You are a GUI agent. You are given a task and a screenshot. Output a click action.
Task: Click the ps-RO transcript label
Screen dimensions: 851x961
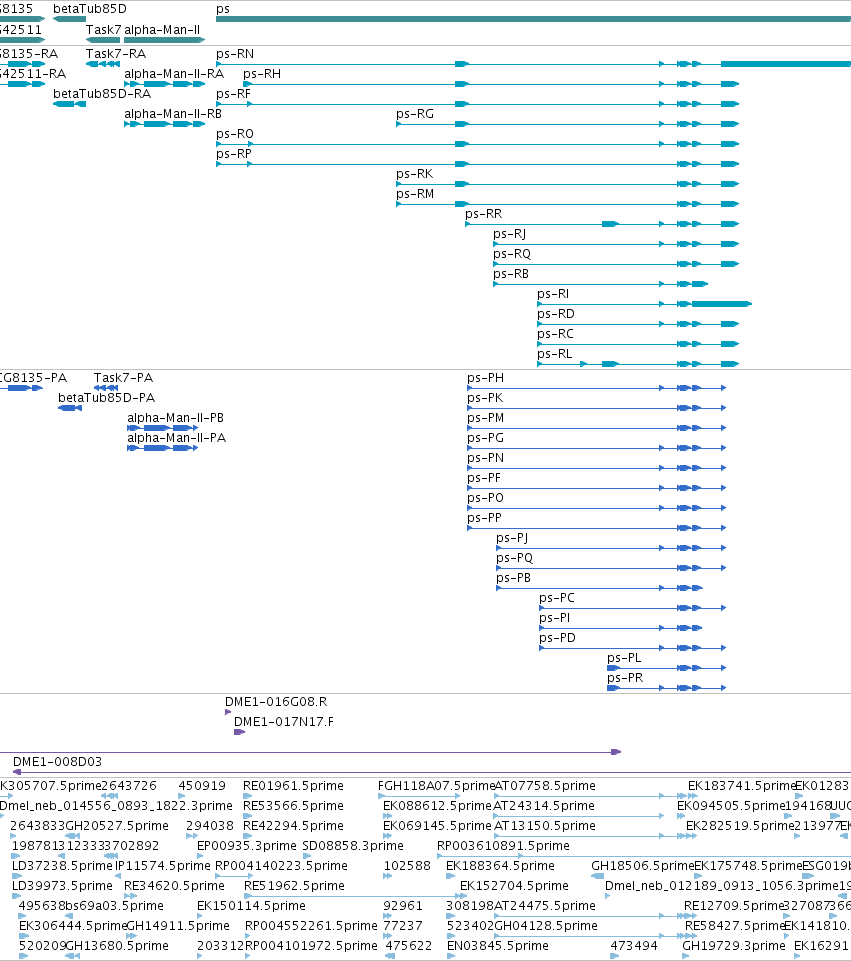coord(235,134)
